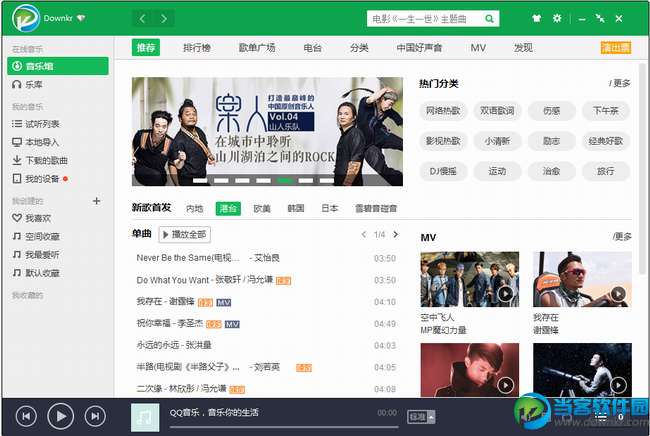
Task: Click 播放全部 button
Action: [184, 235]
